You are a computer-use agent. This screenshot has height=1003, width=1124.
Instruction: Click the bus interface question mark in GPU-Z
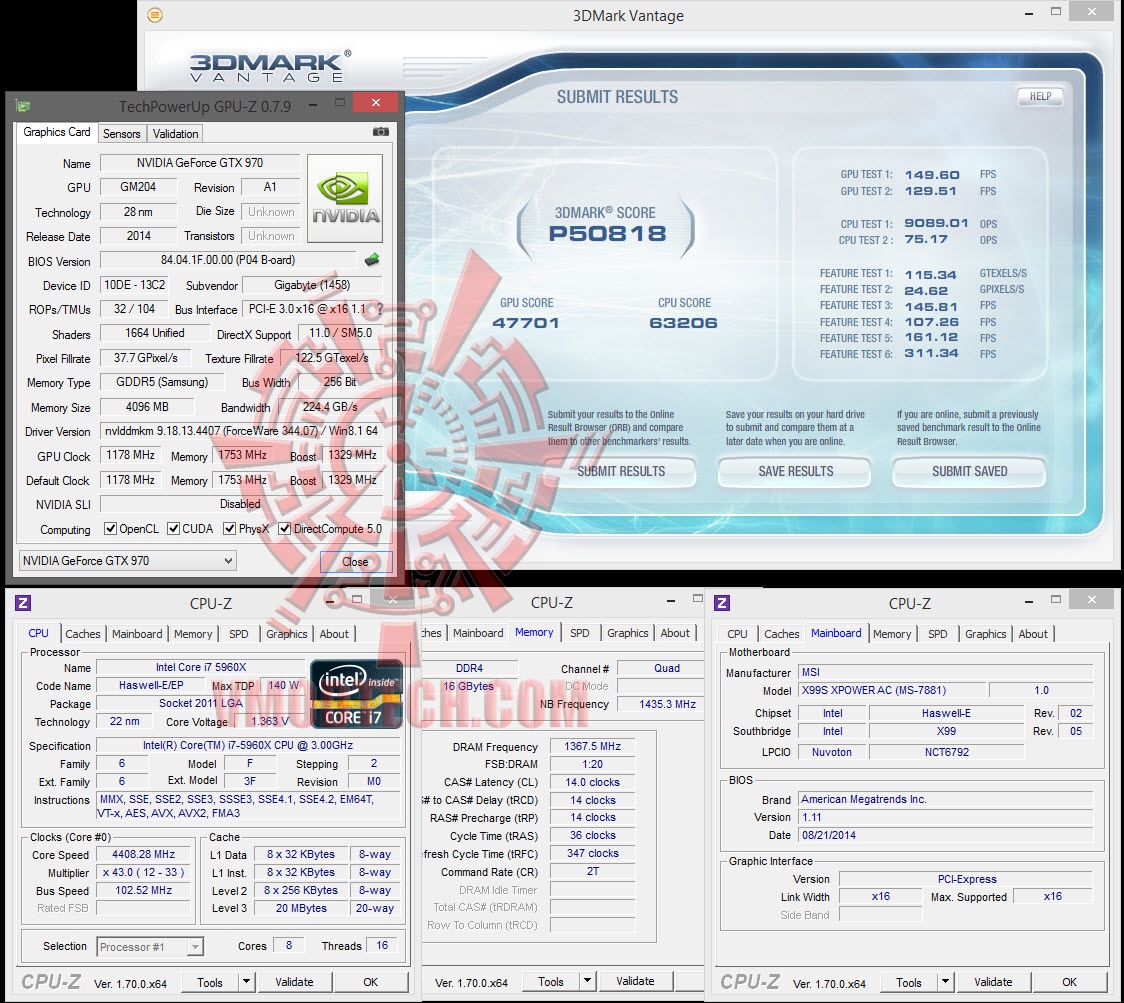pos(380,309)
